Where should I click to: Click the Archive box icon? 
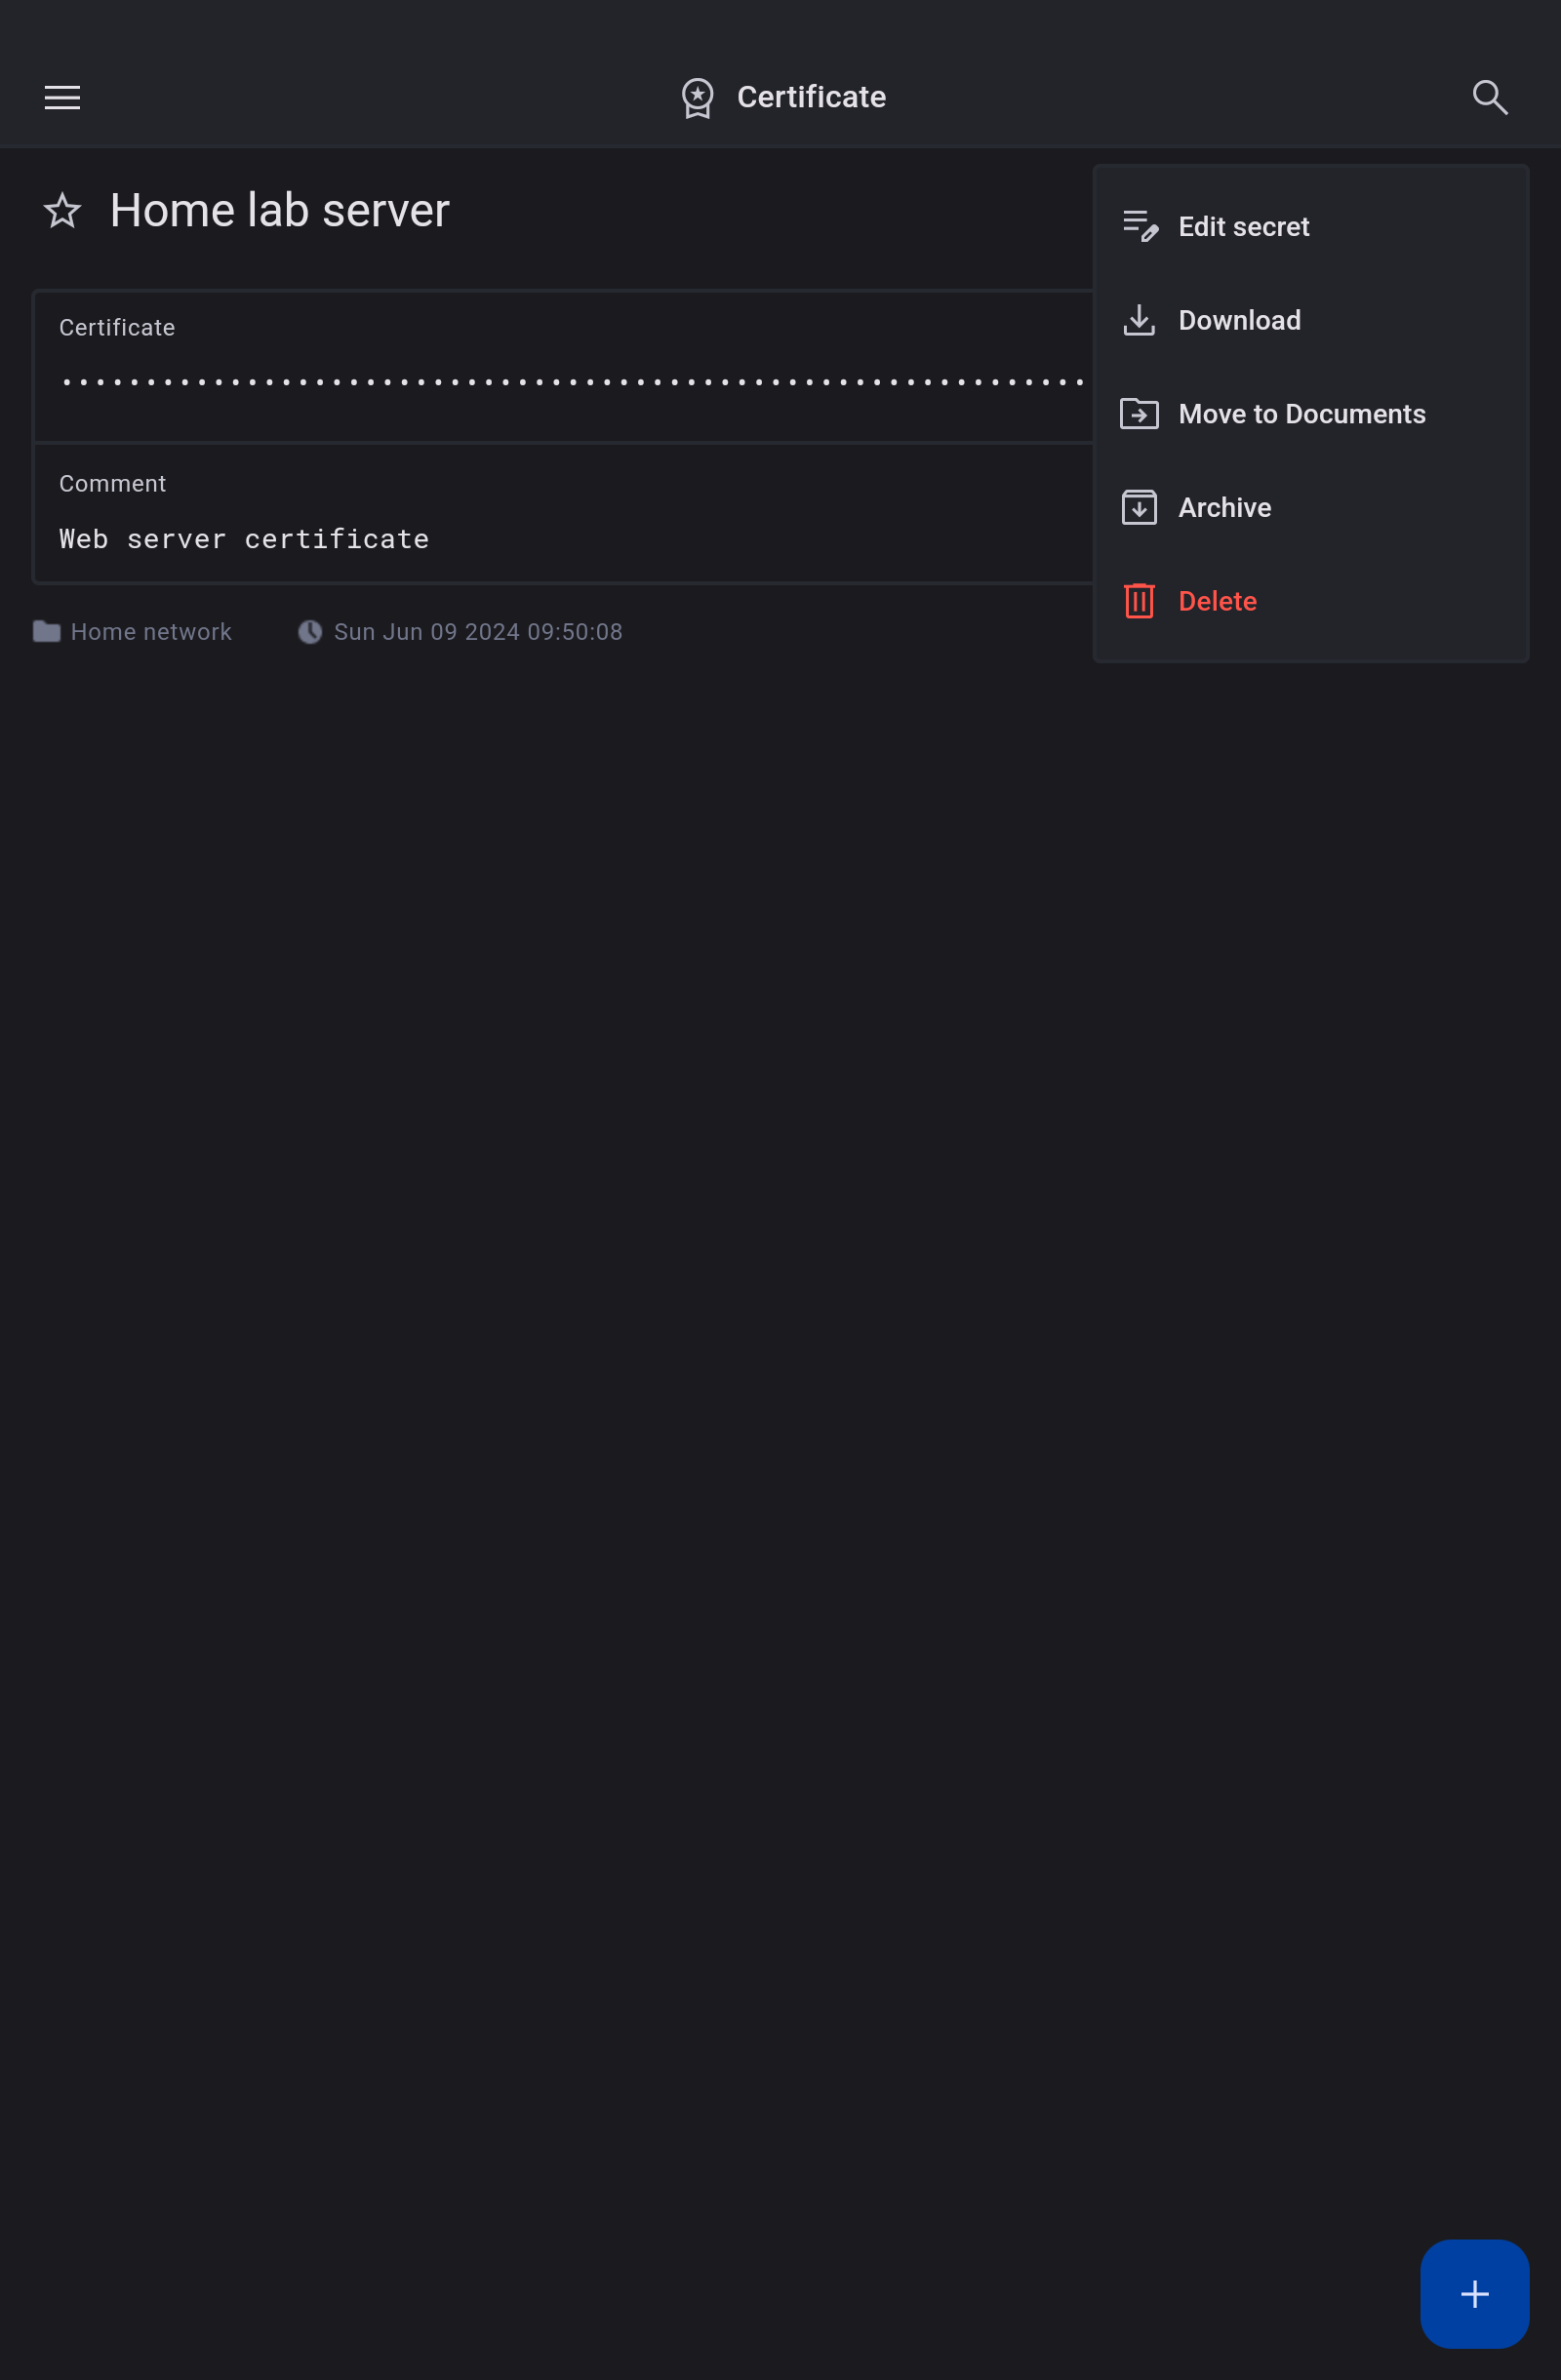point(1139,507)
